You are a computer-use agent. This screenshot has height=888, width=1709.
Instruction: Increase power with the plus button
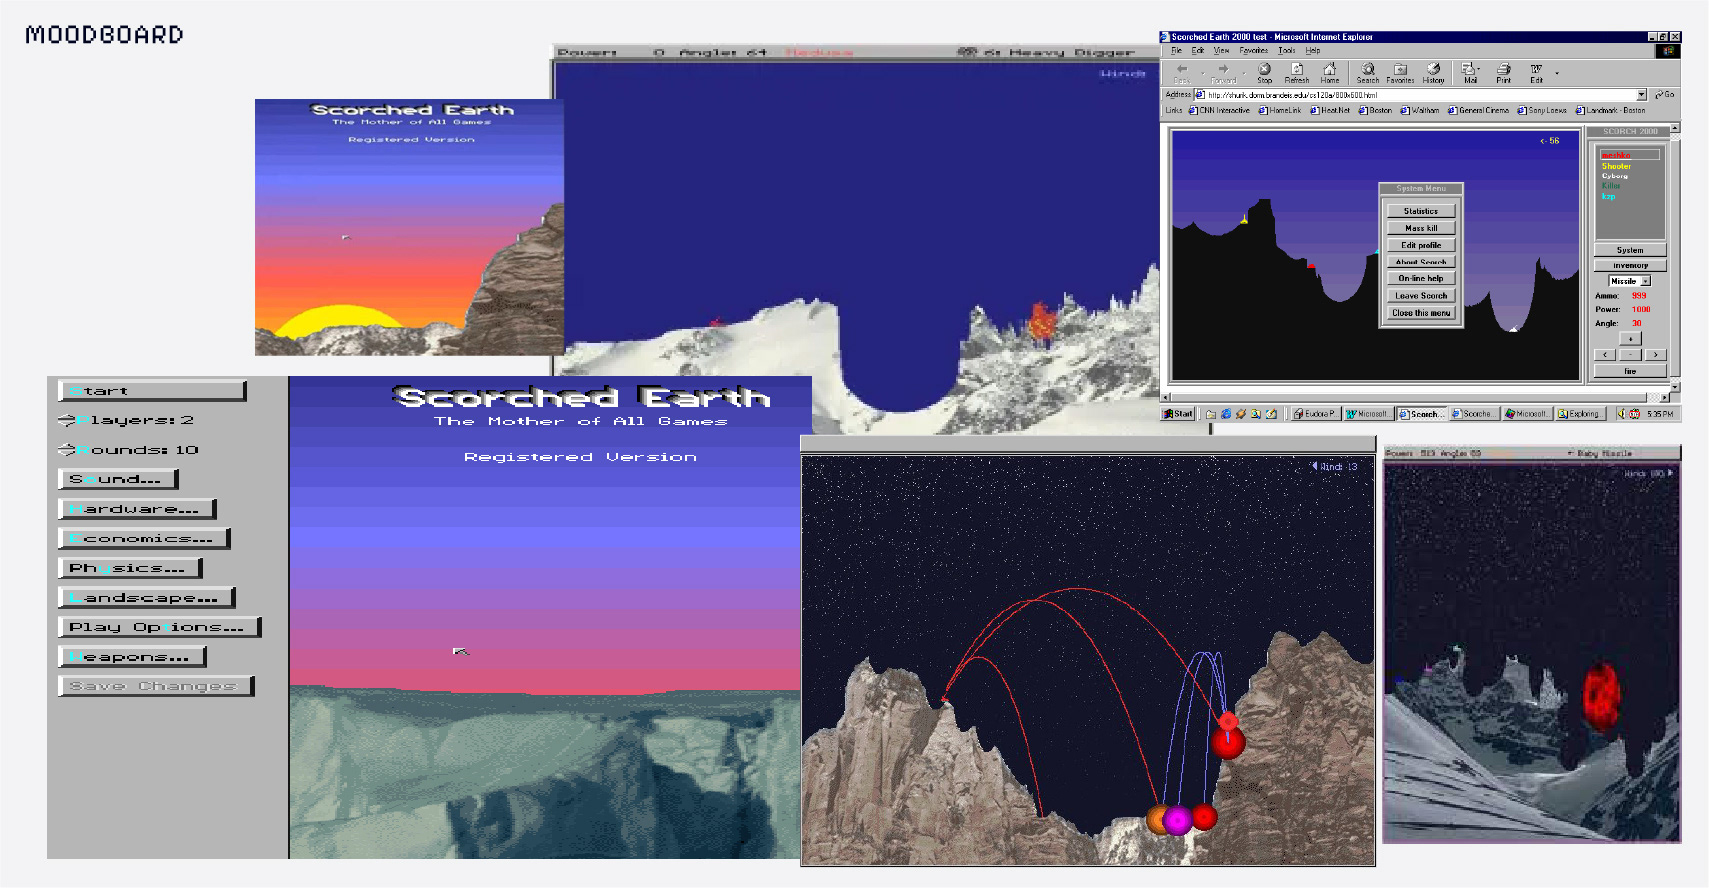point(1630,339)
